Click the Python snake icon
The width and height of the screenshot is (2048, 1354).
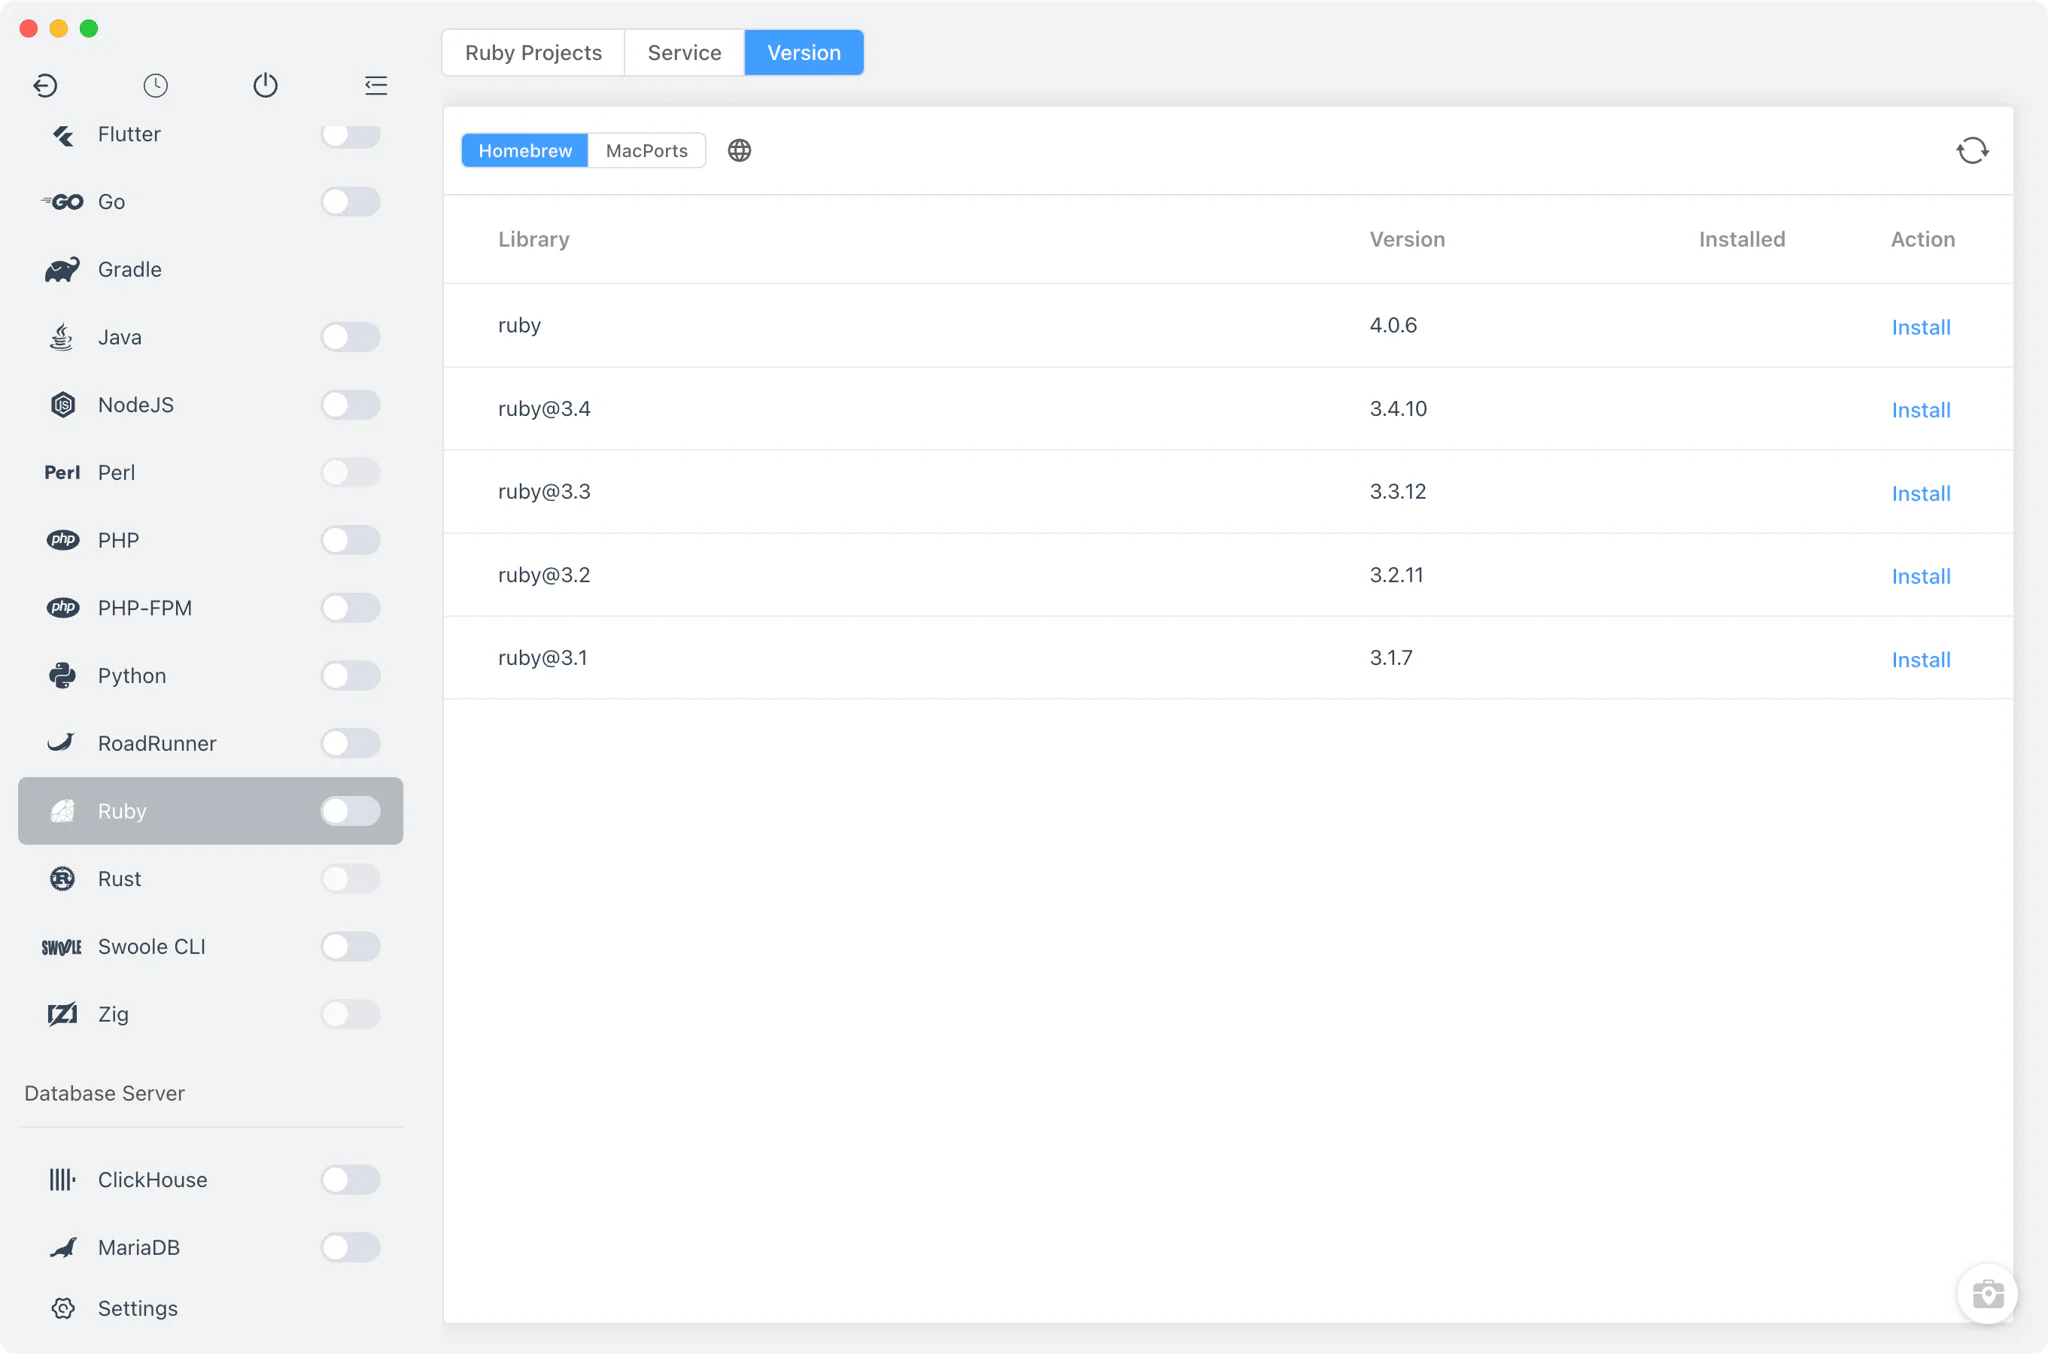[62, 675]
